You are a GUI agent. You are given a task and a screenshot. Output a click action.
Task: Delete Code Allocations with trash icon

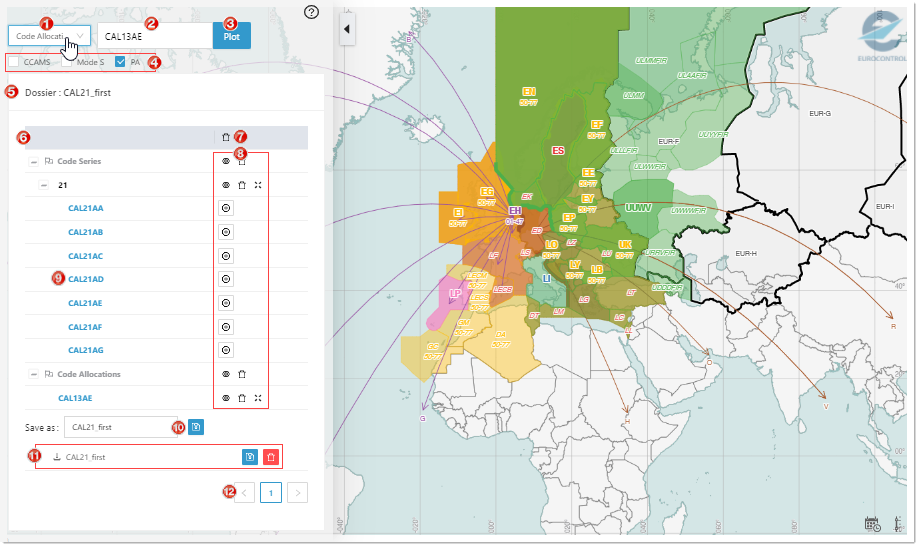pyautogui.click(x=242, y=374)
